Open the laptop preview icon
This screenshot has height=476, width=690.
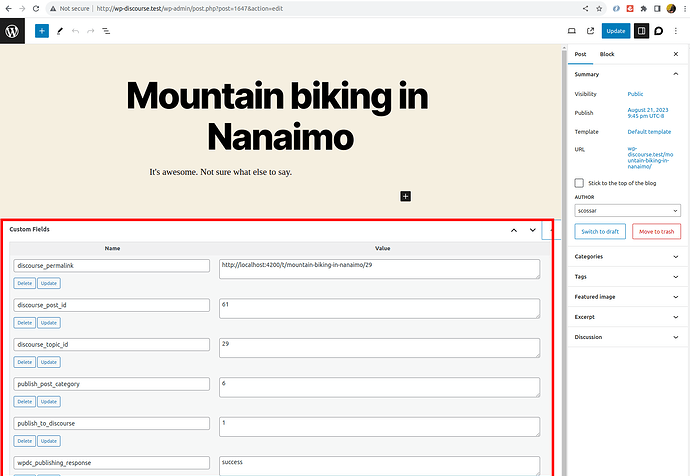[572, 31]
